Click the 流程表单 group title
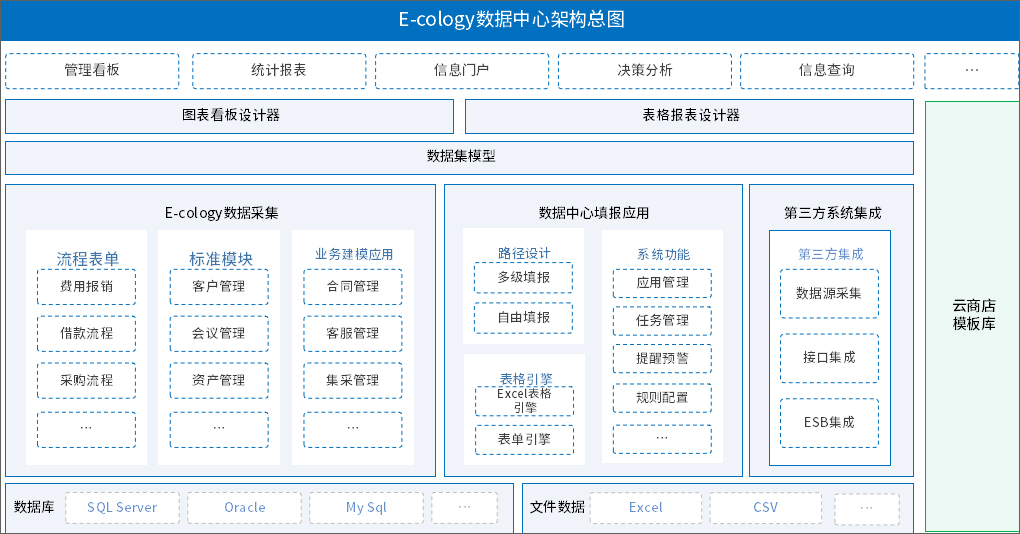This screenshot has width=1020, height=534. tap(87, 259)
